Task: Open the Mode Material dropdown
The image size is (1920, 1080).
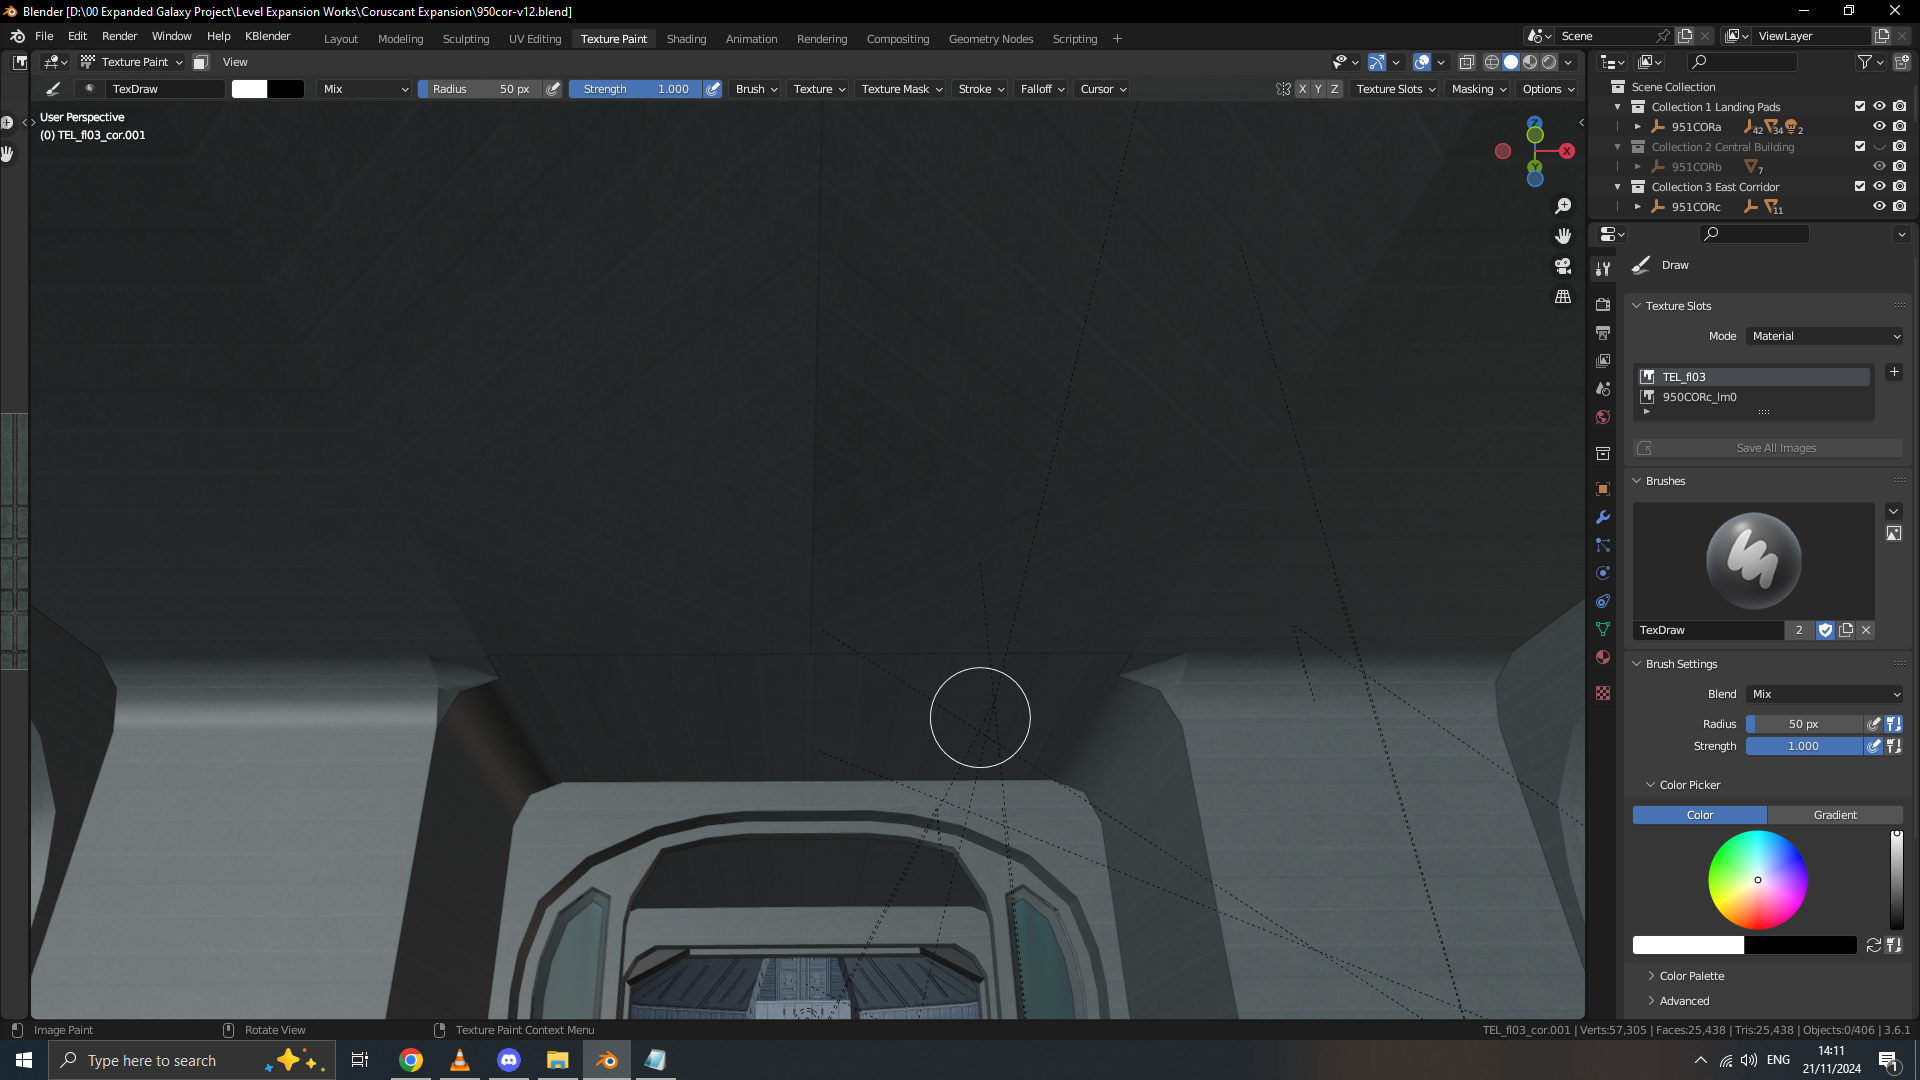Action: tap(1825, 336)
